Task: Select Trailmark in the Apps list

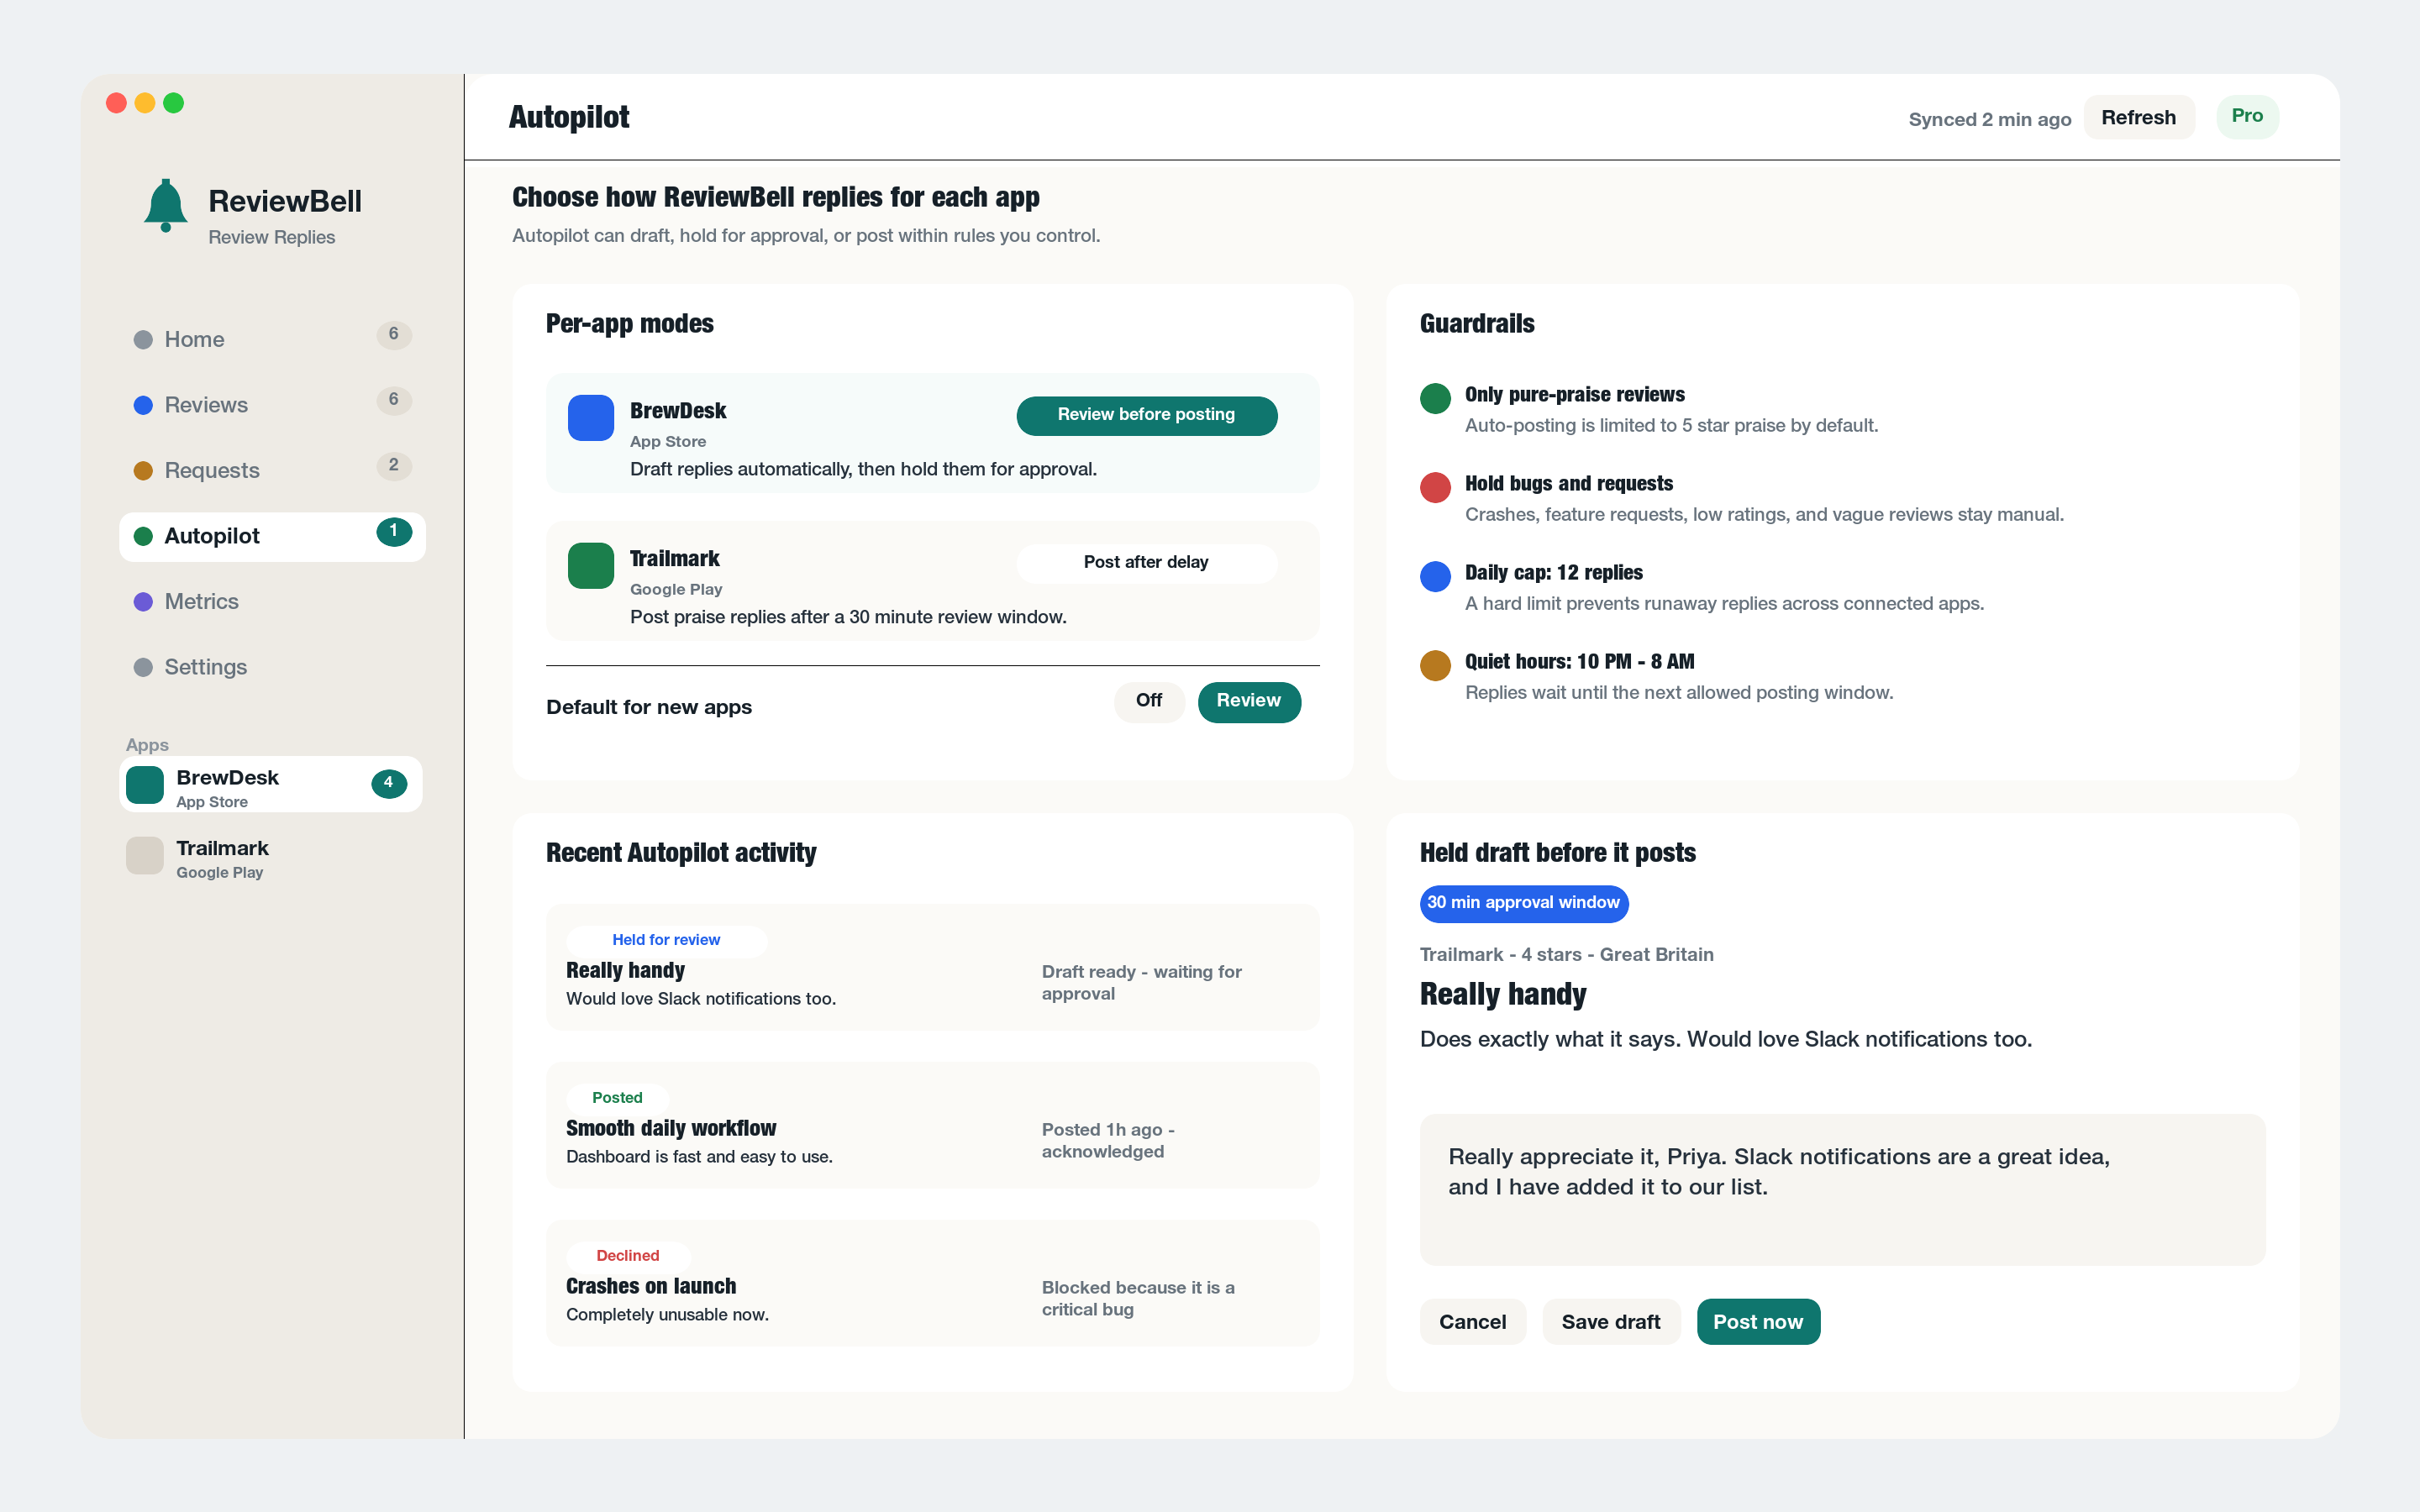Action: (271, 856)
